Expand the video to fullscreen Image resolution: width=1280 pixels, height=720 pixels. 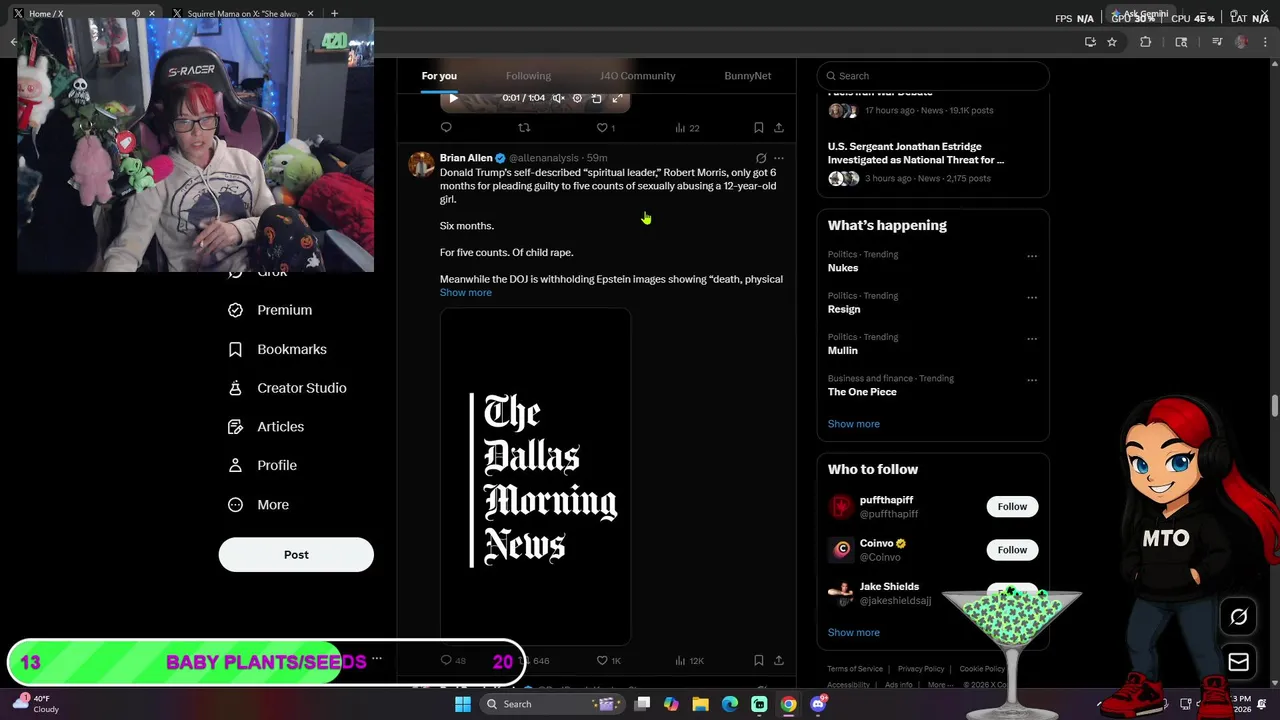click(617, 98)
